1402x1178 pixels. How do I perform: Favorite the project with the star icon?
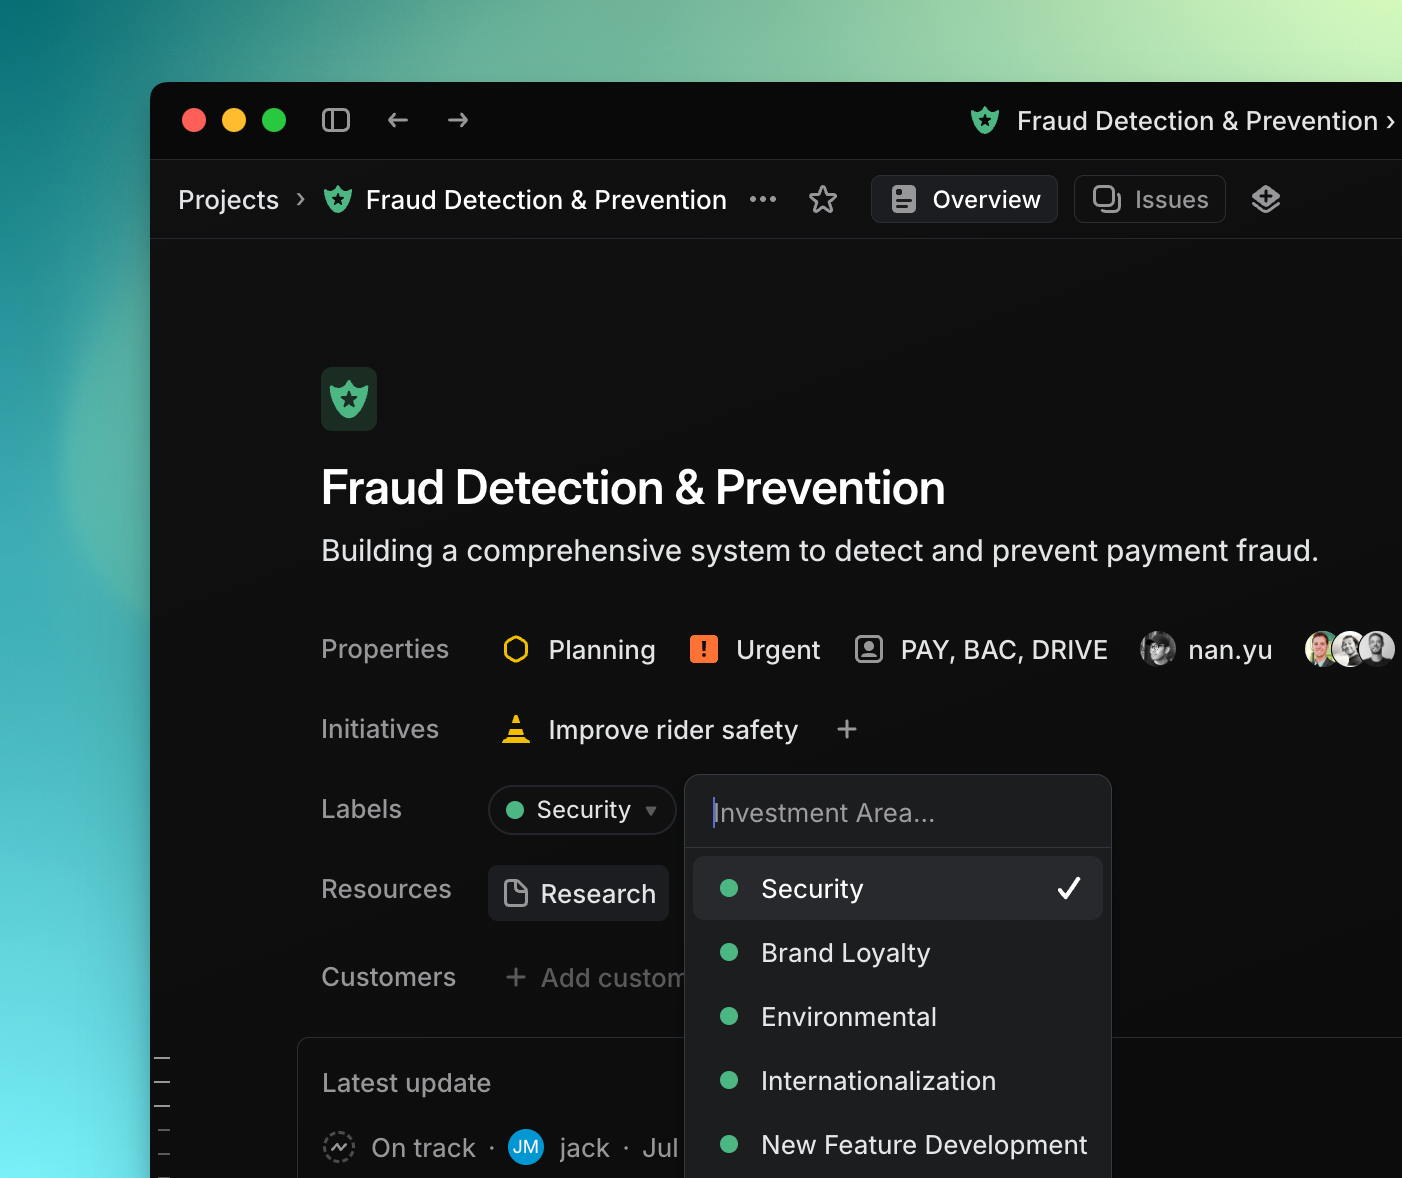(x=823, y=199)
